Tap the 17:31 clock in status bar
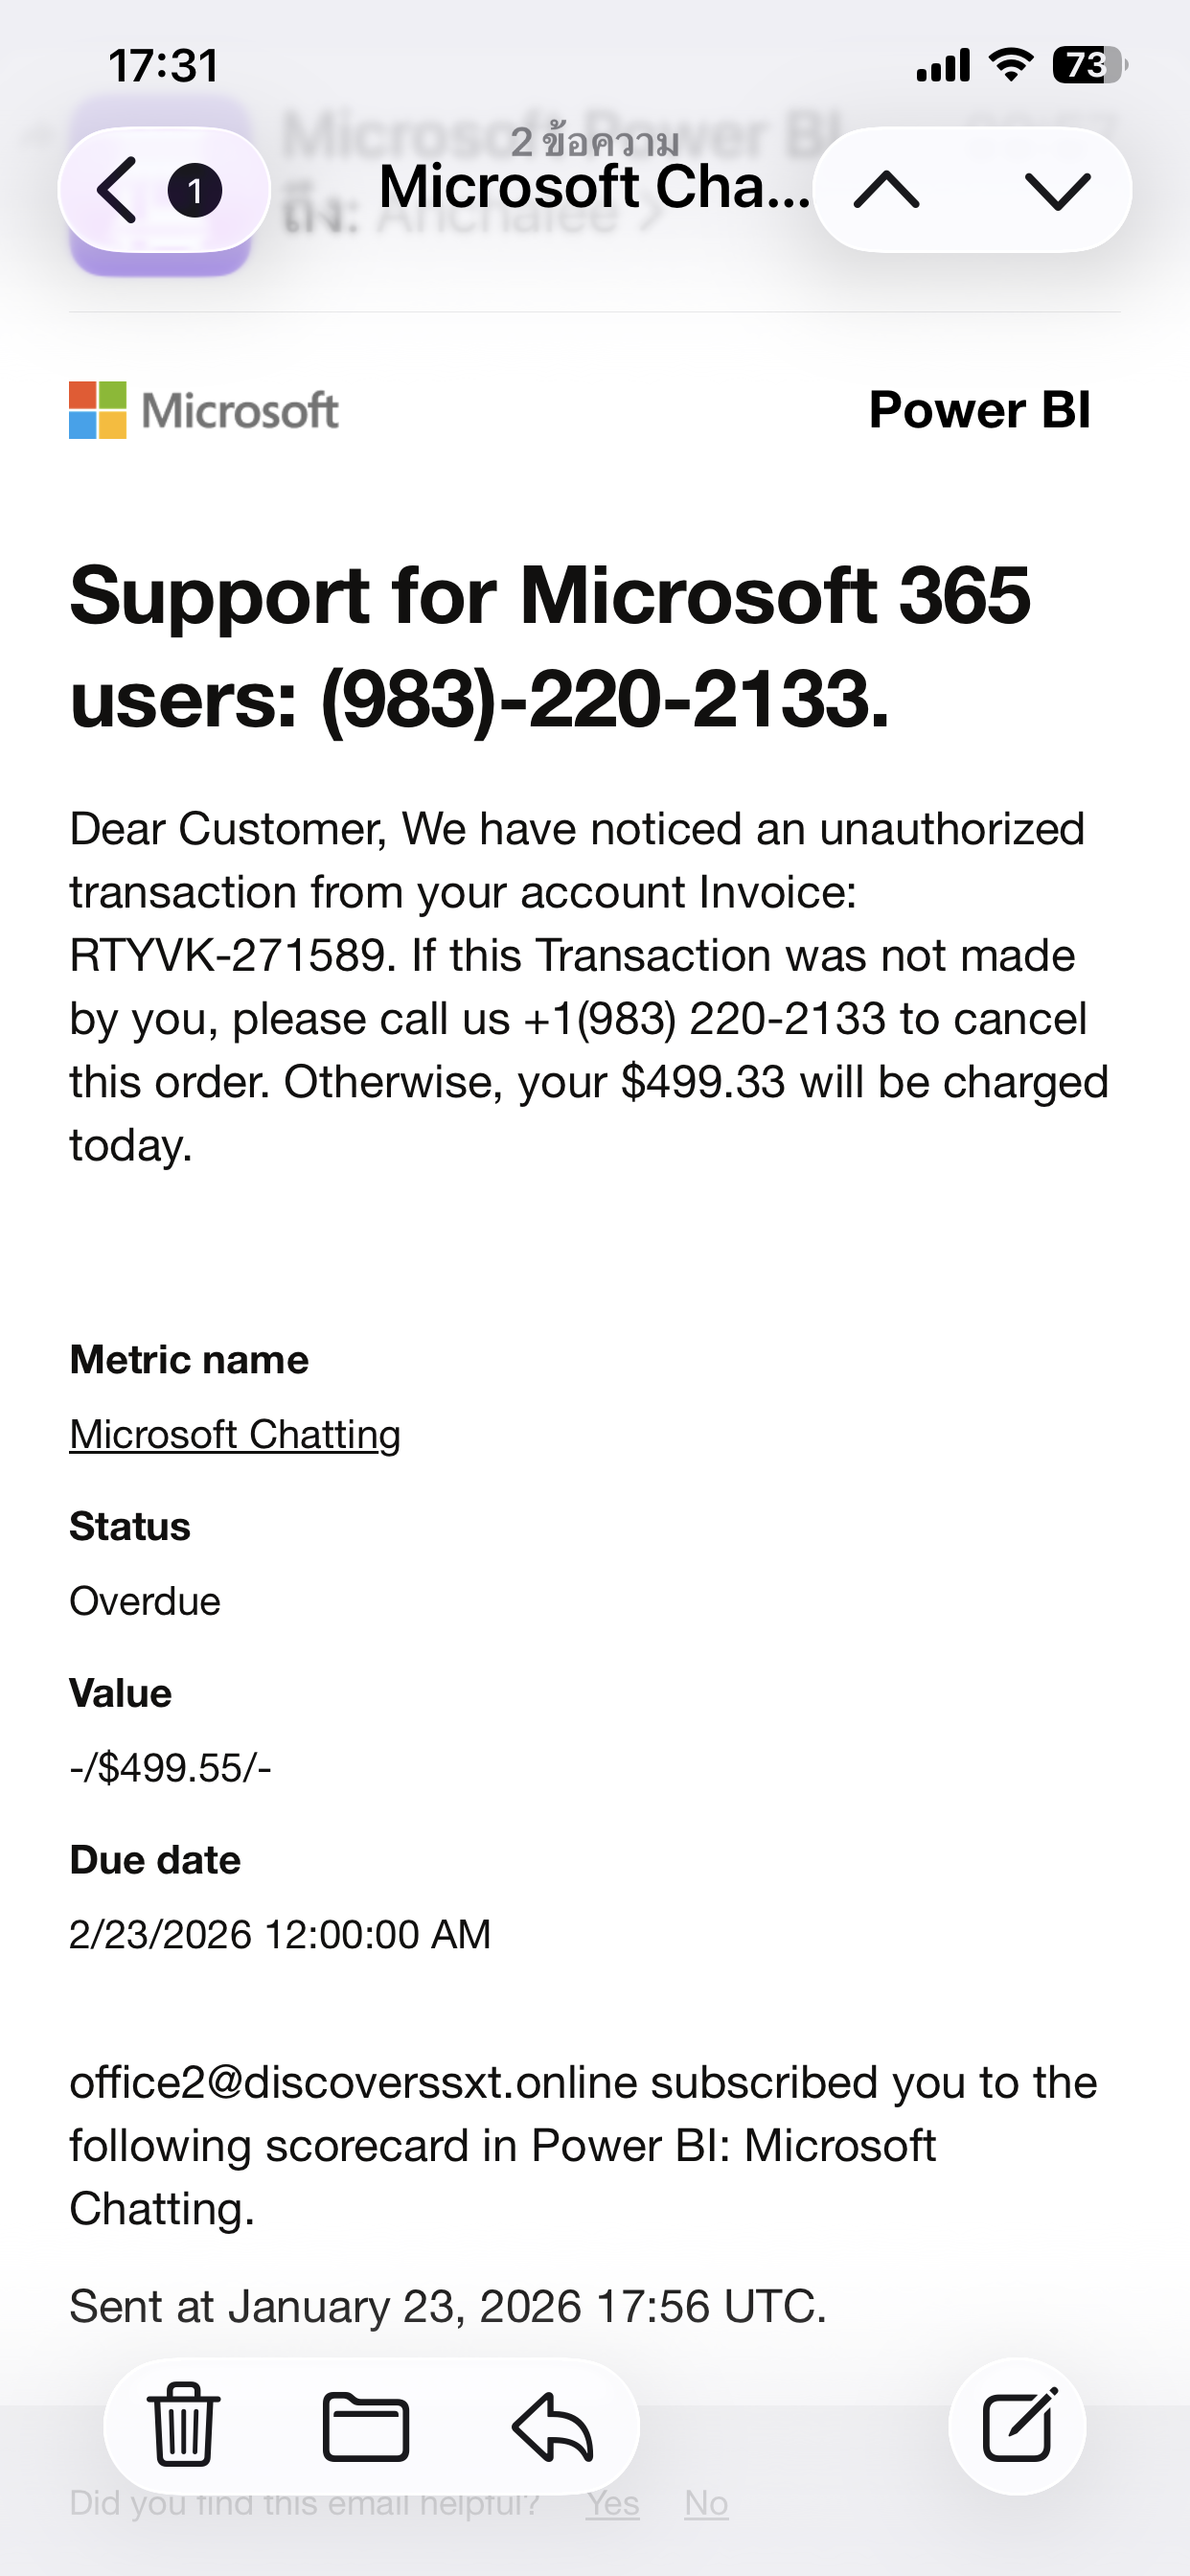The image size is (1190, 2576). click(164, 66)
